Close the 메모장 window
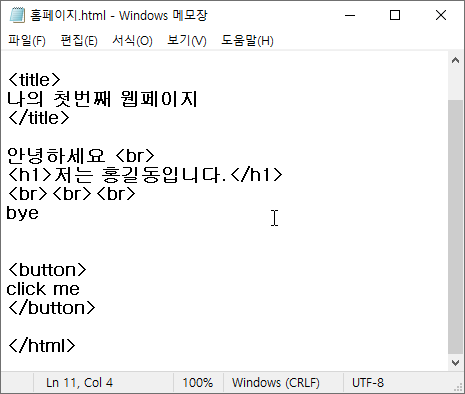This screenshot has width=465, height=394. [x=441, y=15]
